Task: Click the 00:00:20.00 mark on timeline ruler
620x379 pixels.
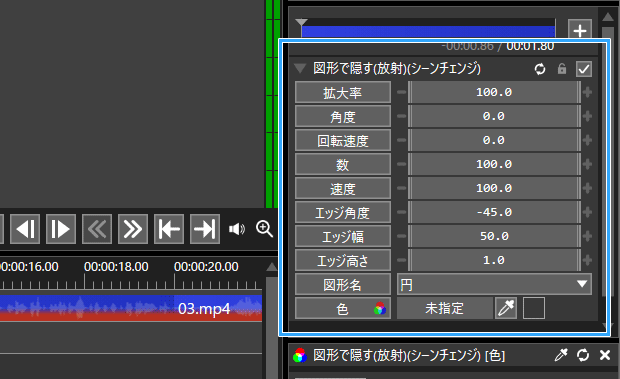Action: coord(206,267)
